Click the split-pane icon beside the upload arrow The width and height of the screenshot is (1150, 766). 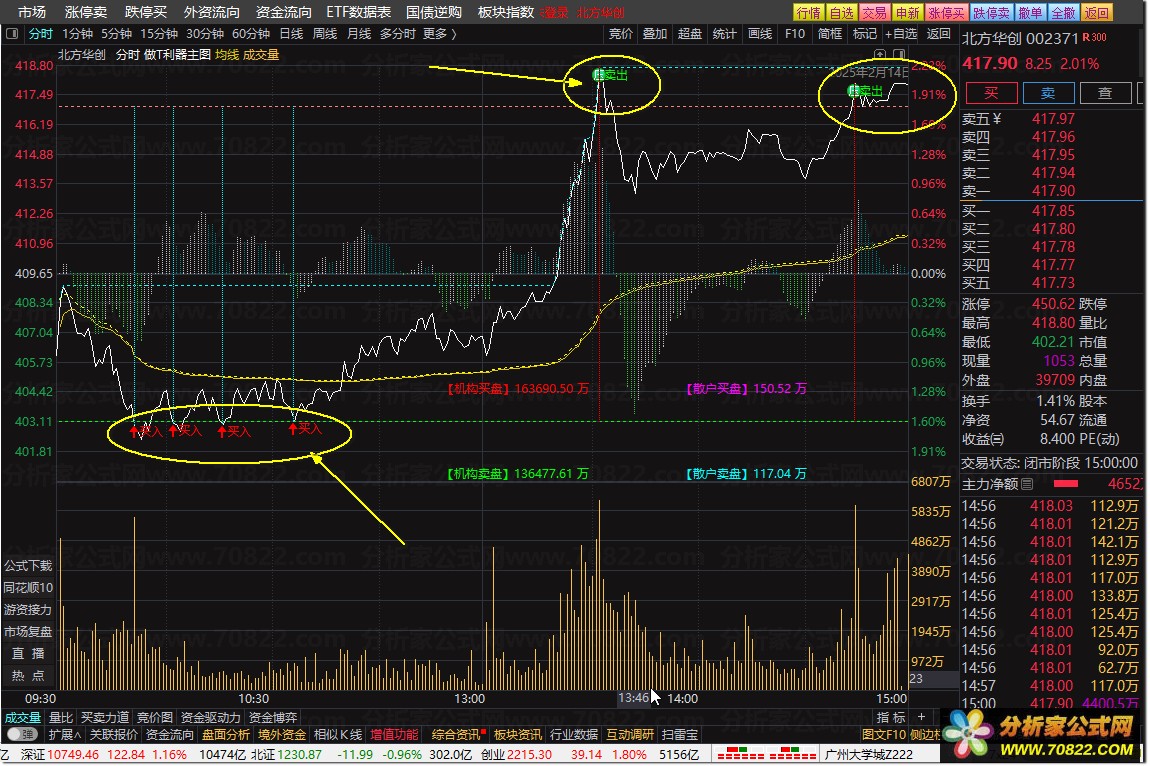898,54
